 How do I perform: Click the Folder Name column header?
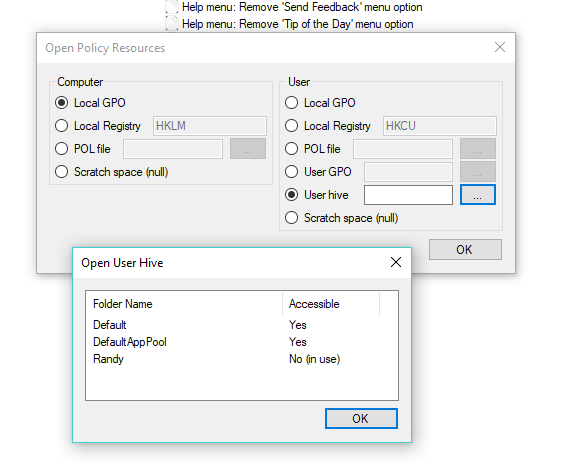[184, 304]
